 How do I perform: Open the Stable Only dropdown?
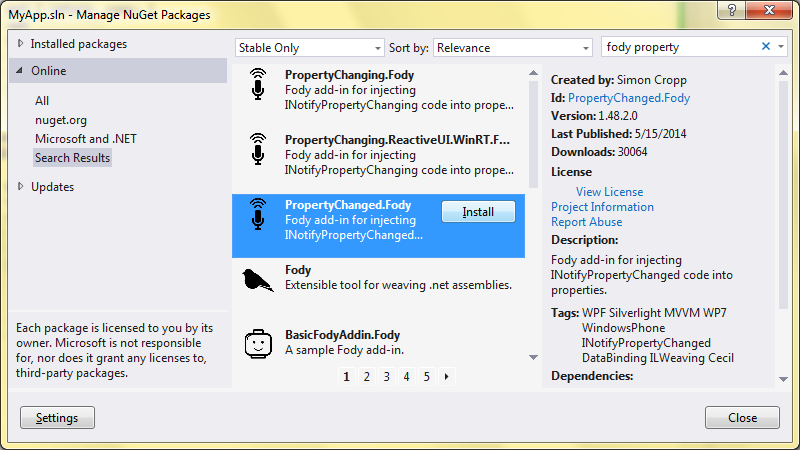[309, 48]
